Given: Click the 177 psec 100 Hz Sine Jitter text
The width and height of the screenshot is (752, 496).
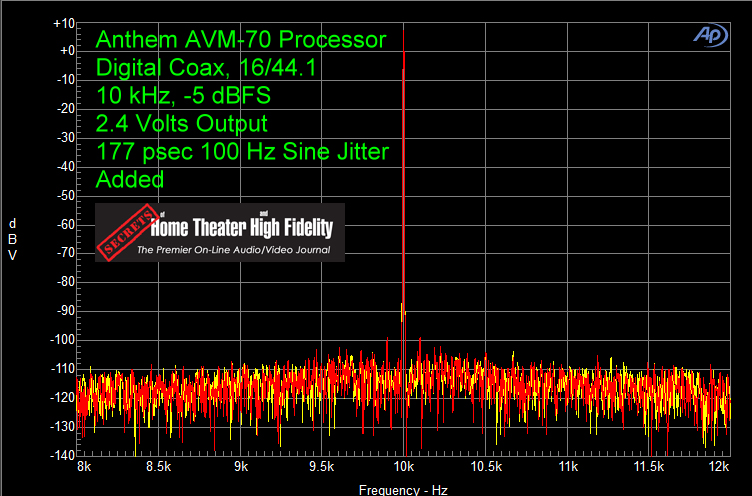Looking at the screenshot, I should pyautogui.click(x=242, y=153).
